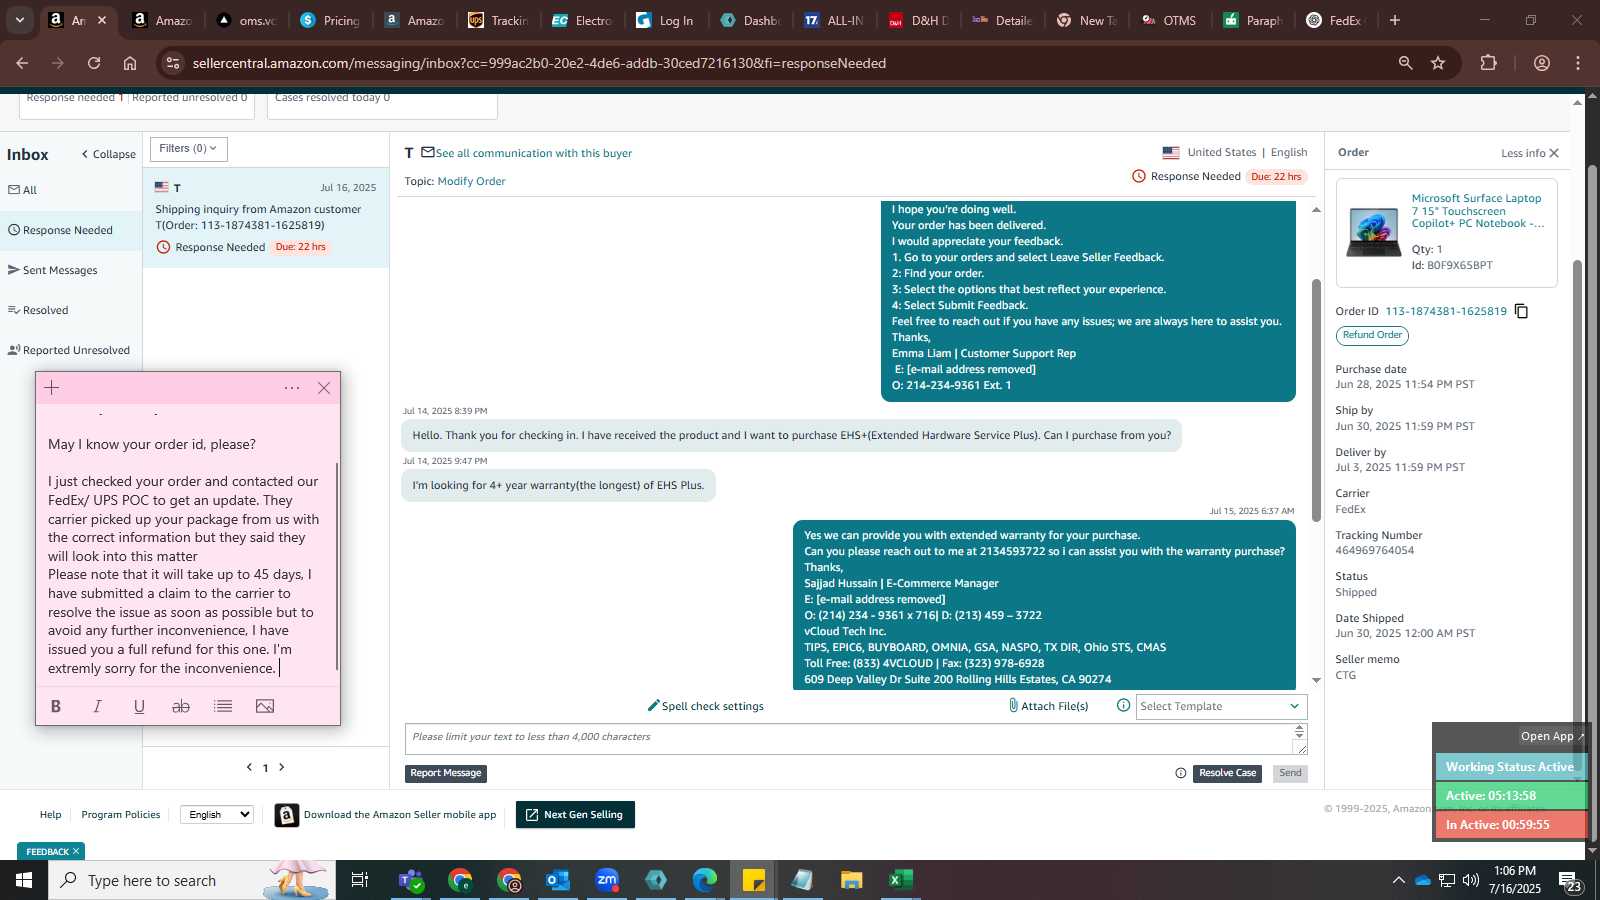Open Task View on the taskbar

pos(359,880)
